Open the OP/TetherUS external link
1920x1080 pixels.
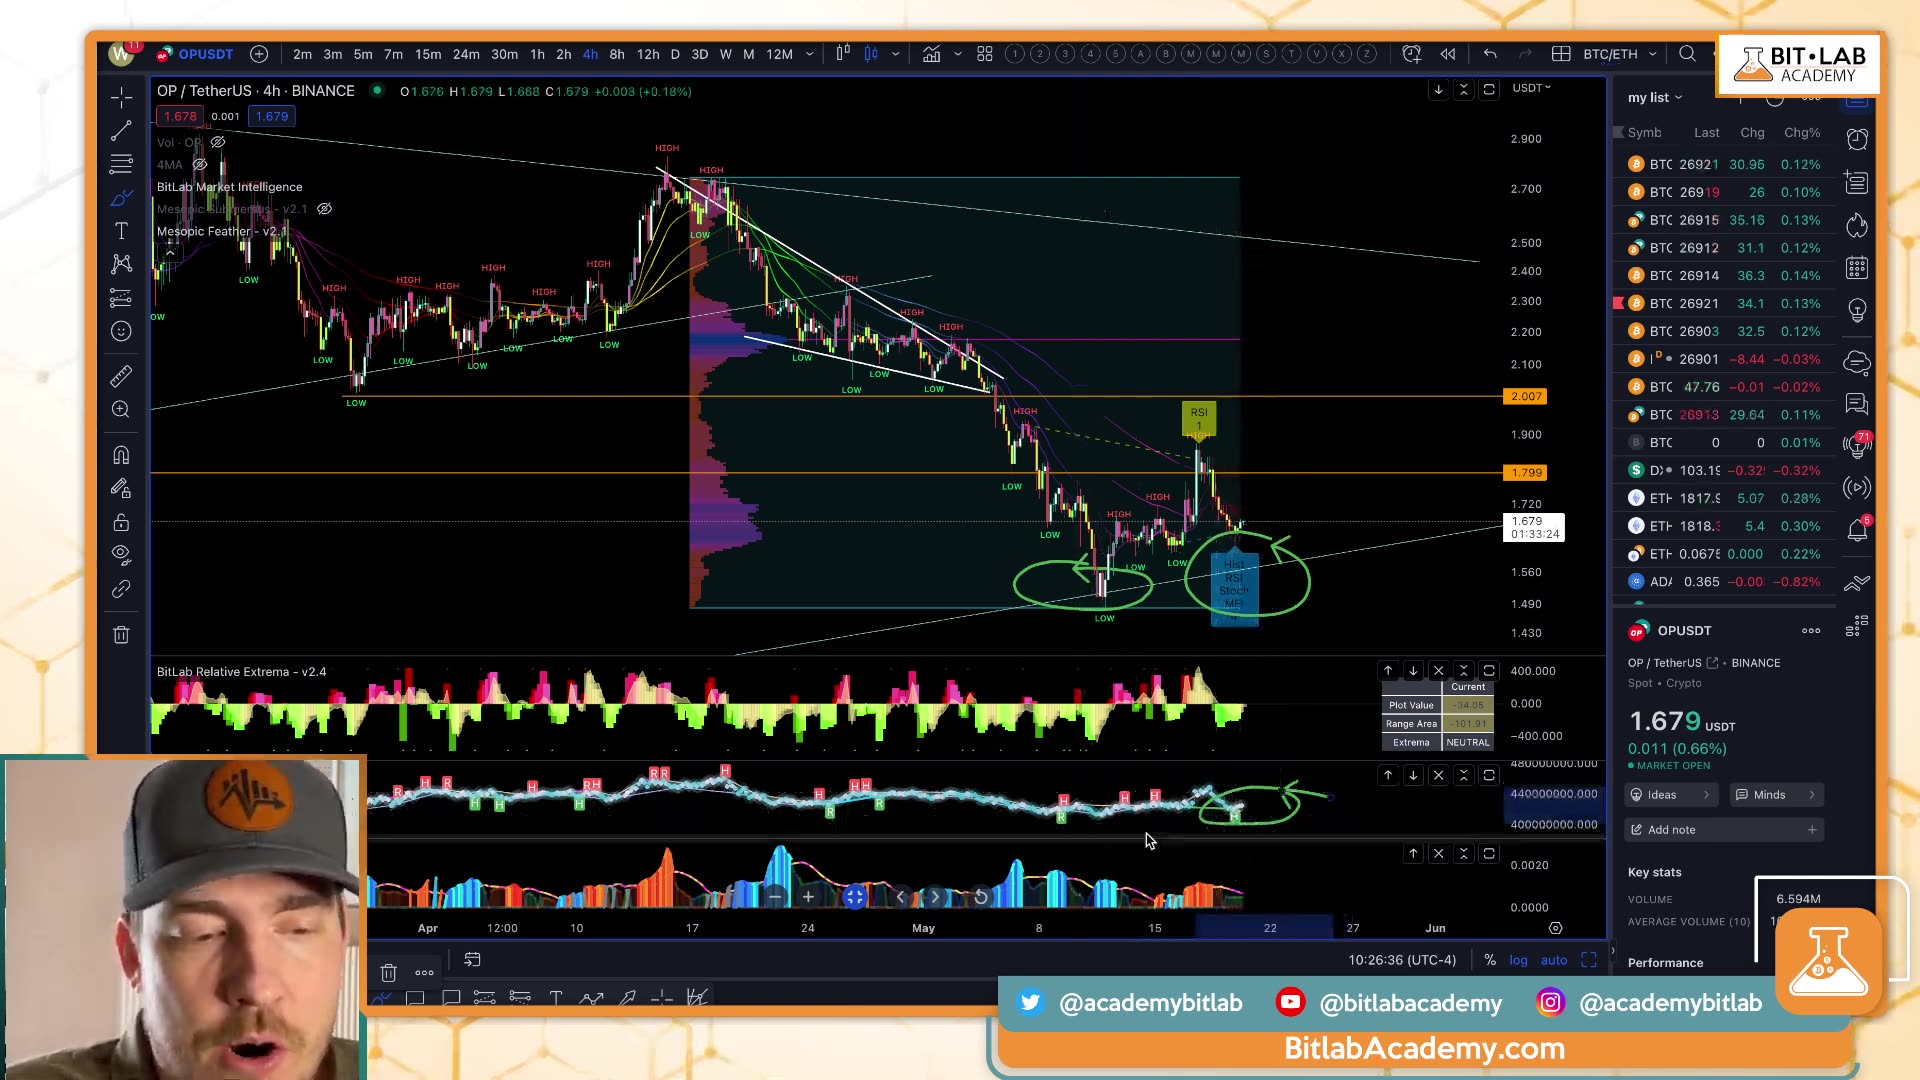(x=1714, y=662)
